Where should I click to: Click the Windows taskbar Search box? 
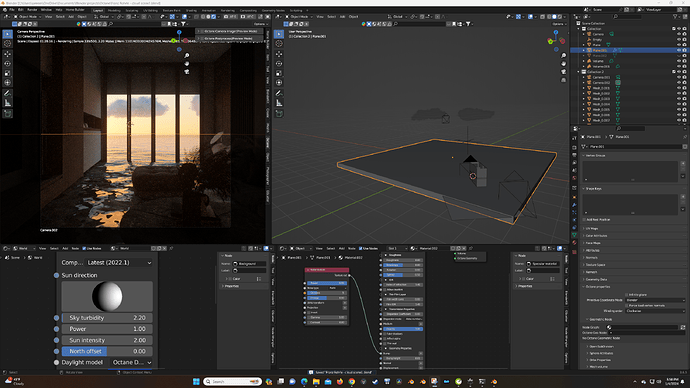232,381
